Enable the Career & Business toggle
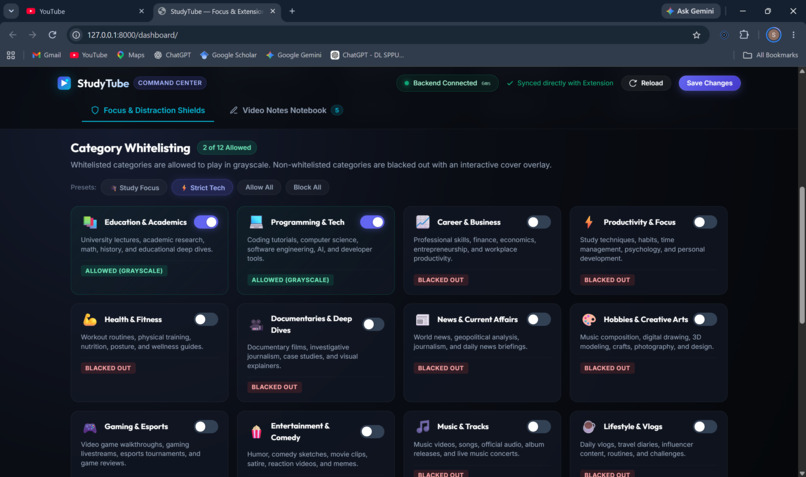The height and width of the screenshot is (477, 806). tap(539, 222)
